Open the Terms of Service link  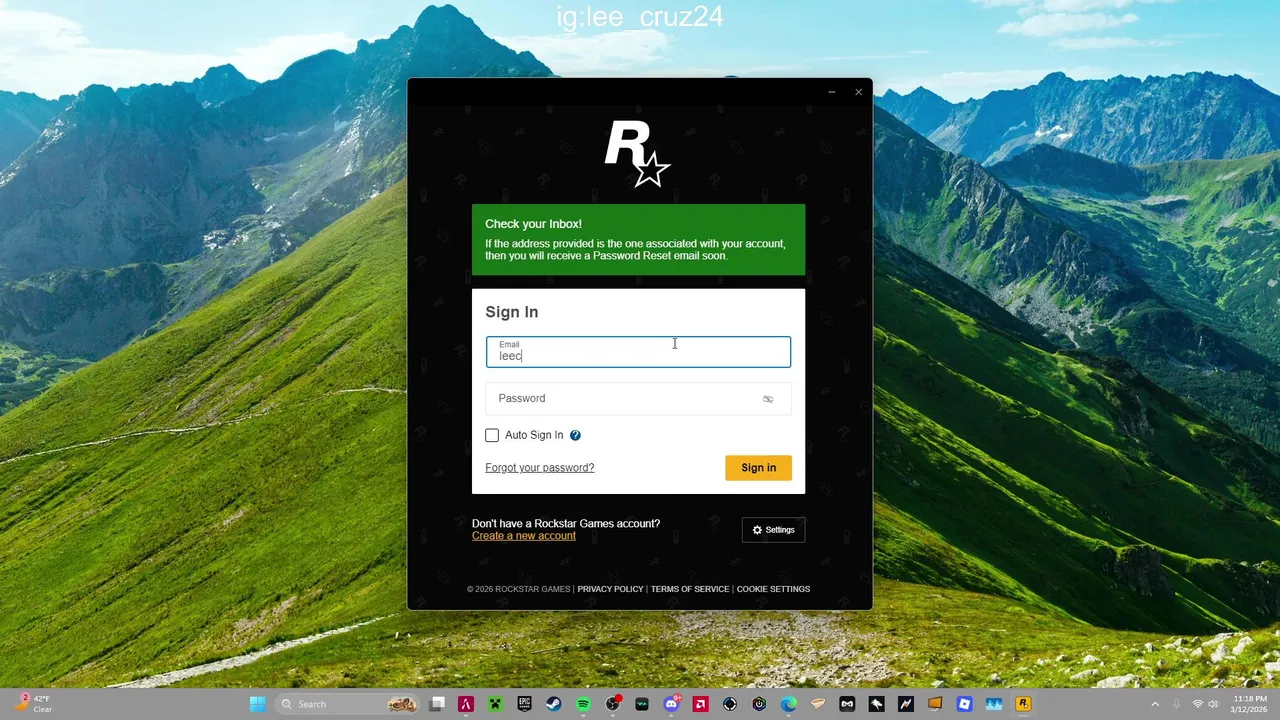click(690, 589)
